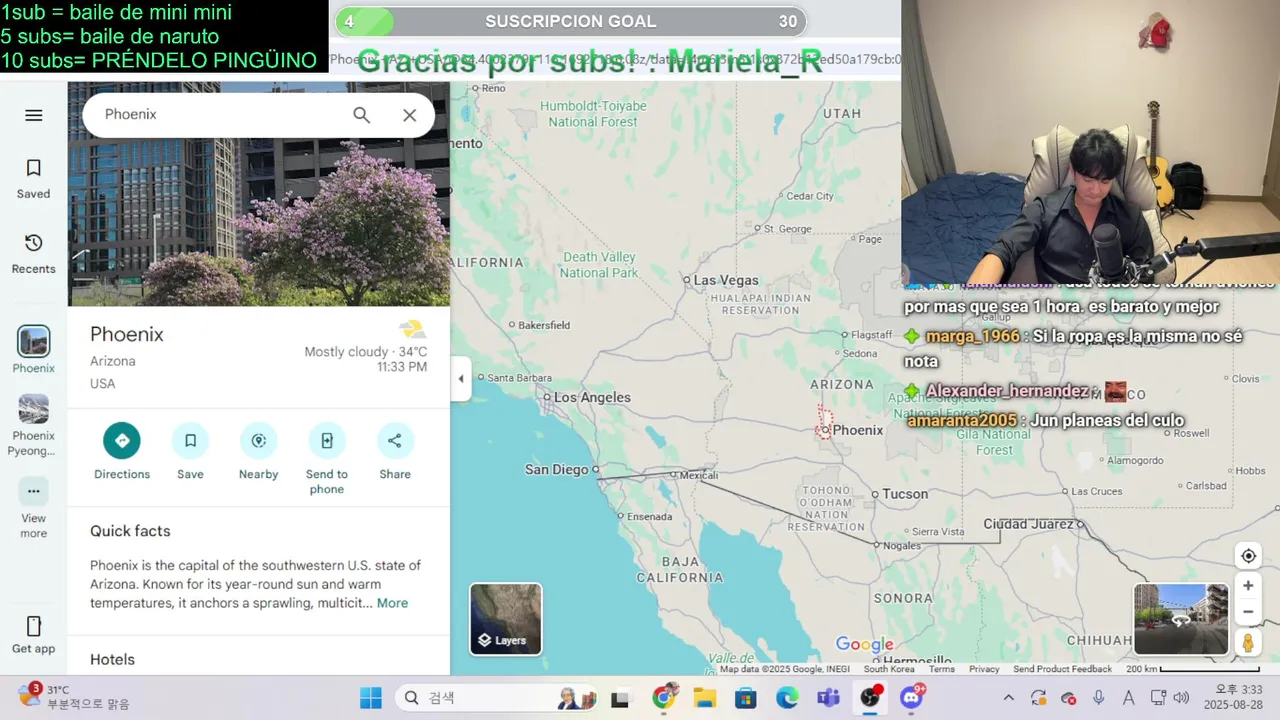Click the San Diego label on map
This screenshot has height=720, width=1280.
click(x=557, y=469)
